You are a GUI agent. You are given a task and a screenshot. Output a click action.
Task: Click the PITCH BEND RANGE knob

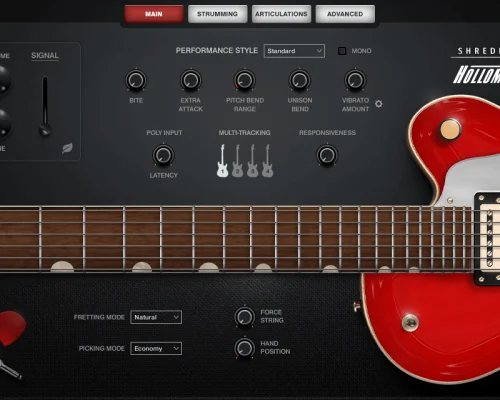[245, 80]
